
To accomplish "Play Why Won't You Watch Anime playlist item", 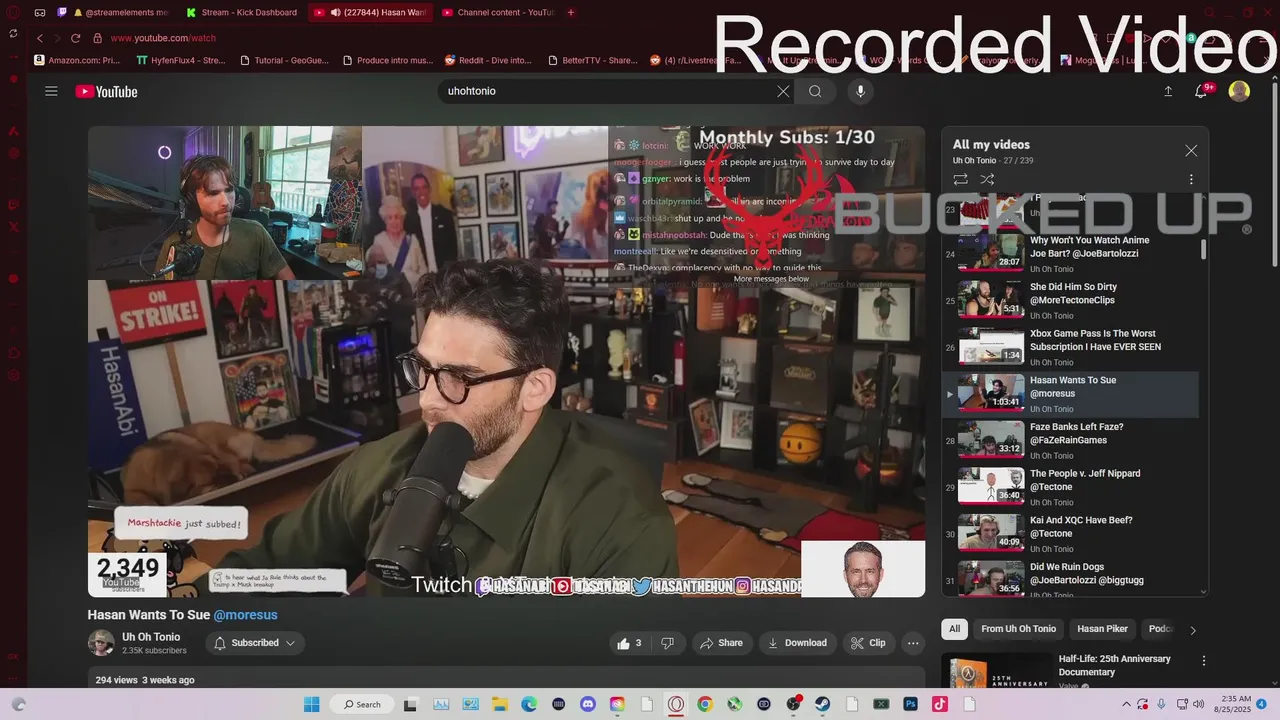I will tap(1070, 254).
